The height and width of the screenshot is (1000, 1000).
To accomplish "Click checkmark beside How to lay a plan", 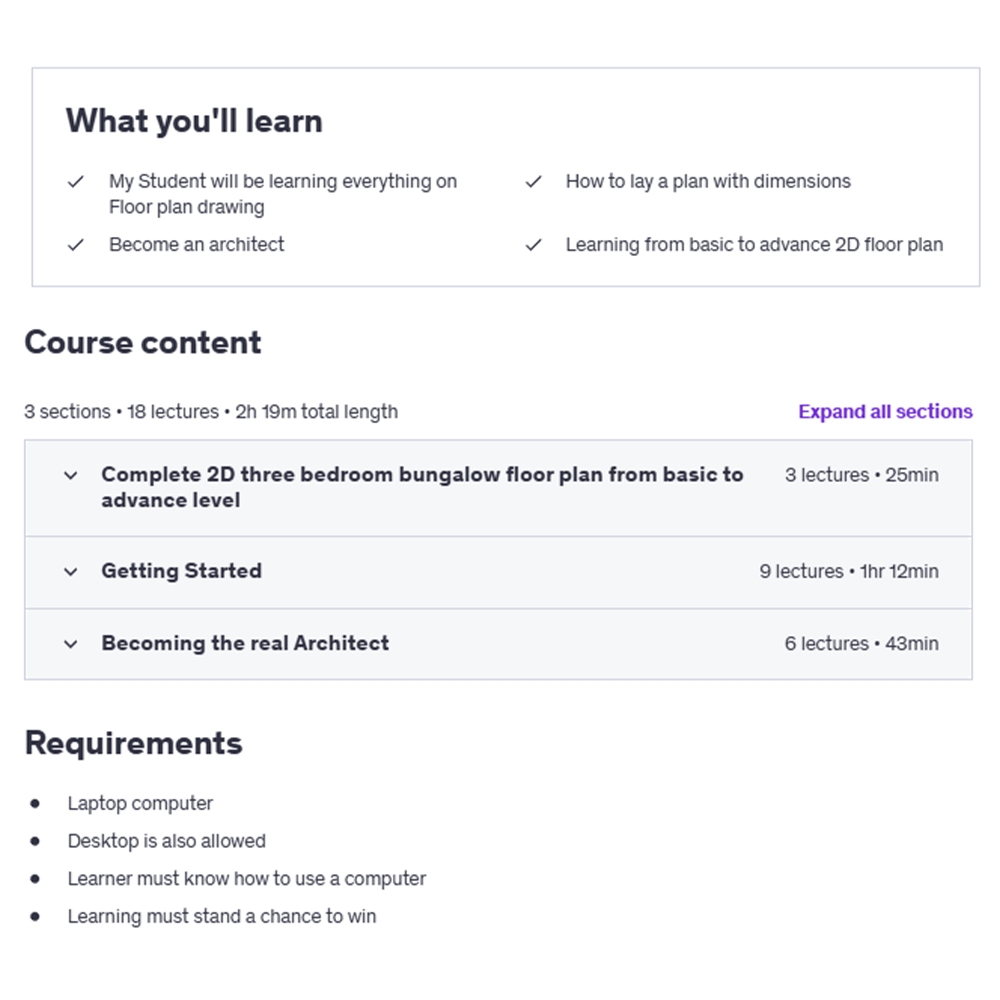I will click(533, 182).
